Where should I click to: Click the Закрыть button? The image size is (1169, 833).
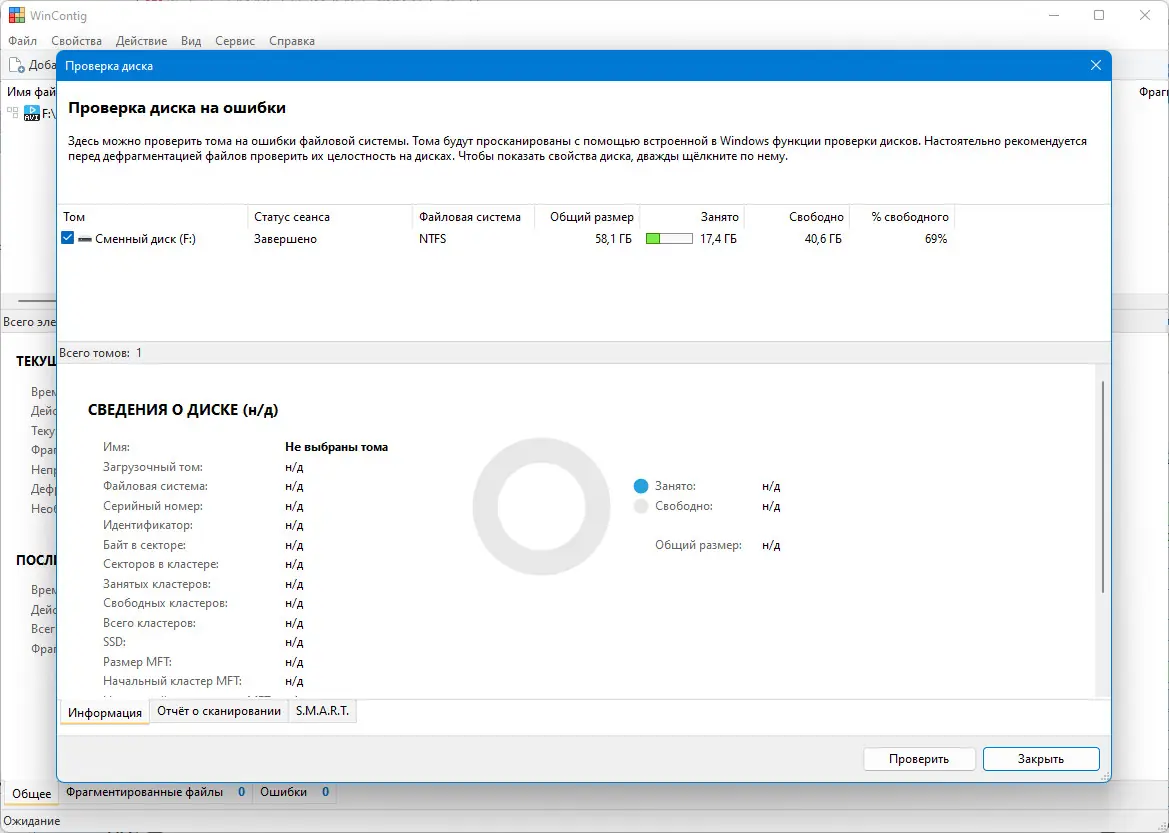[x=1041, y=759]
